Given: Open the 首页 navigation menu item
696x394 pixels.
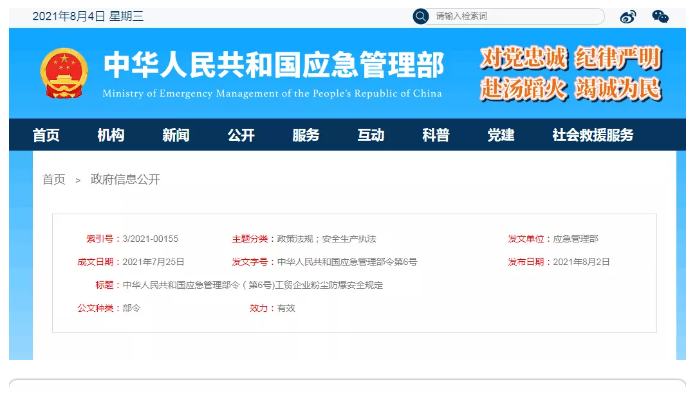Looking at the screenshot, I should pyautogui.click(x=46, y=135).
